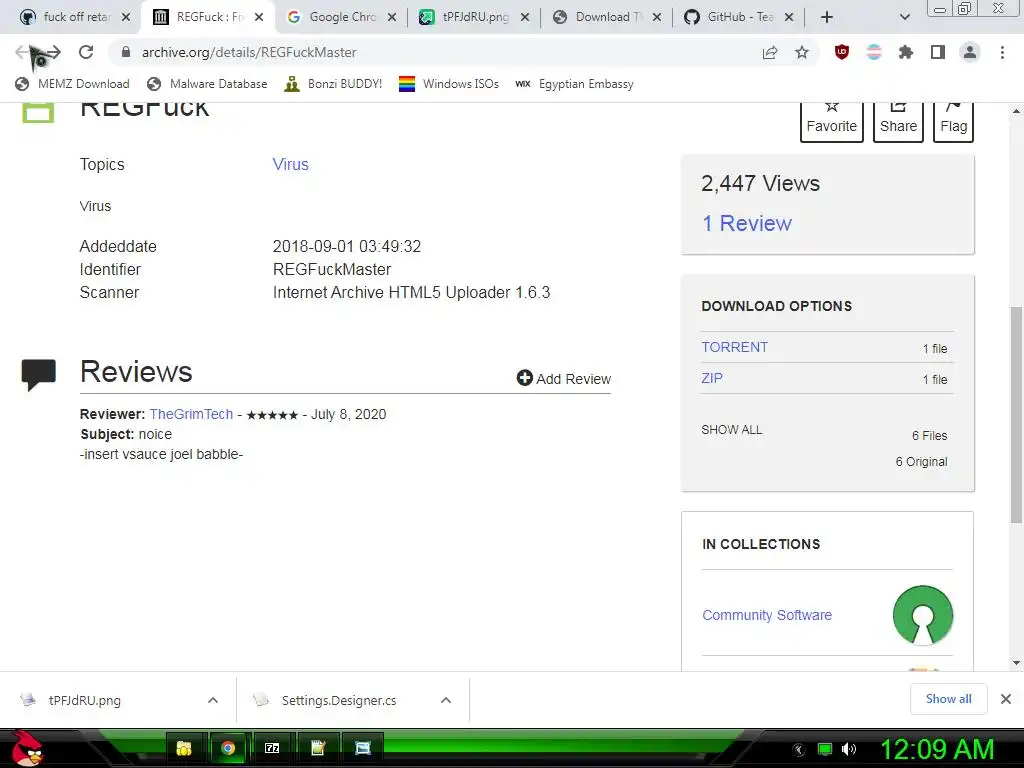1024x768 pixels.
Task: Click the page vertical scrollbar thumb
Action: pyautogui.click(x=1016, y=415)
